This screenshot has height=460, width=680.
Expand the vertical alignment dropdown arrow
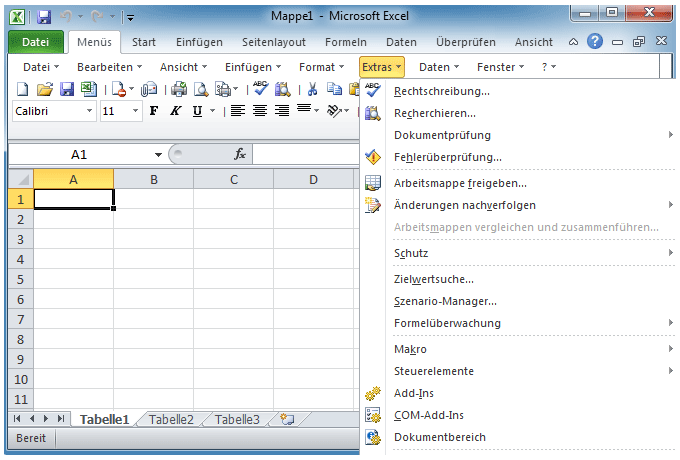click(x=317, y=111)
